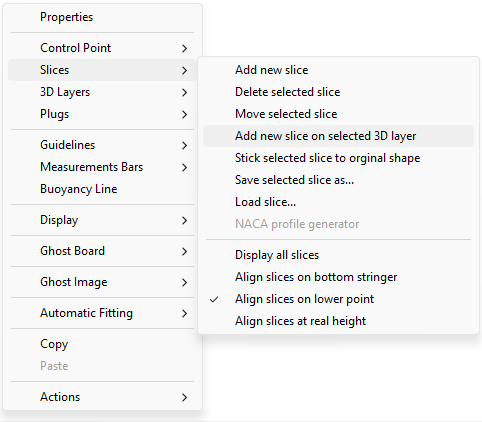Open the Automatic Fitting submenu
482x422 pixels.
pos(102,313)
